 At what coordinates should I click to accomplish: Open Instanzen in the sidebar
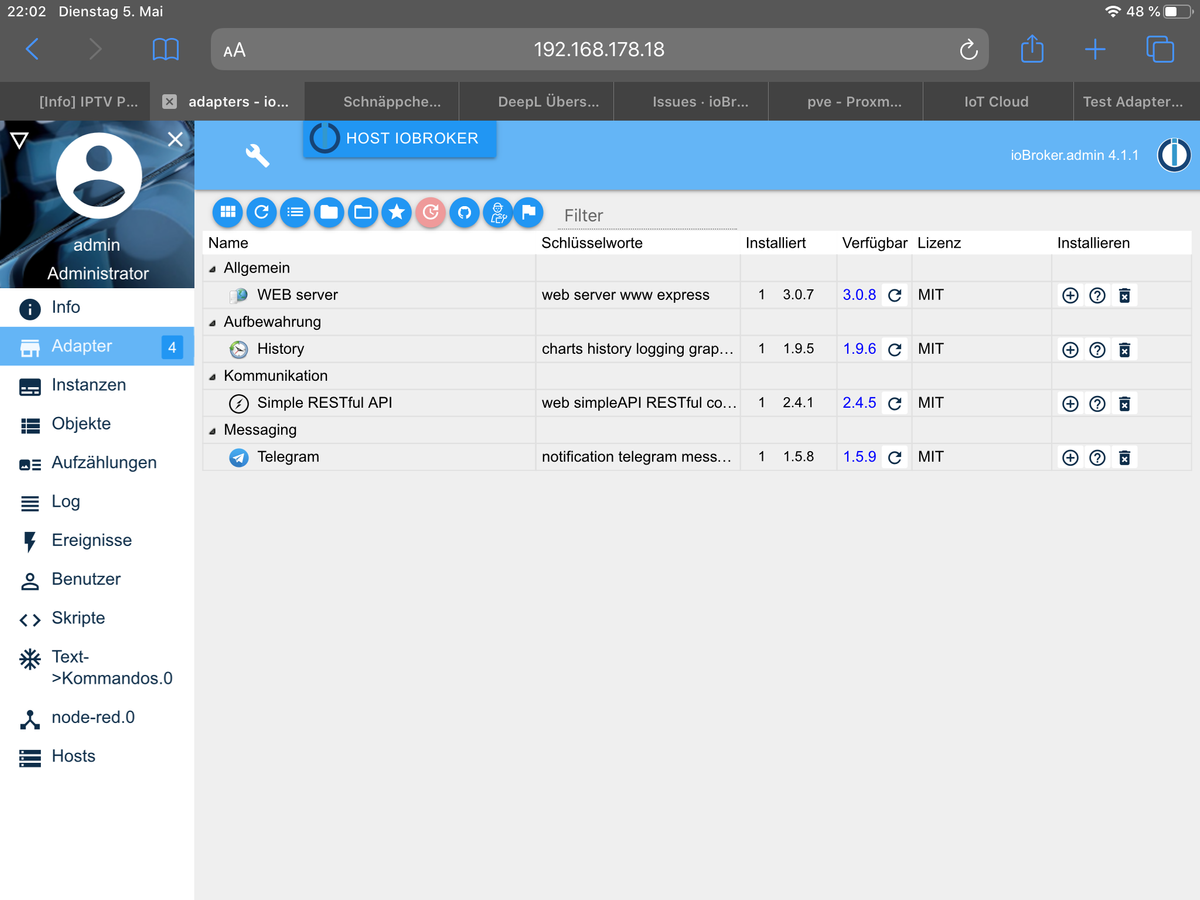coord(97,385)
